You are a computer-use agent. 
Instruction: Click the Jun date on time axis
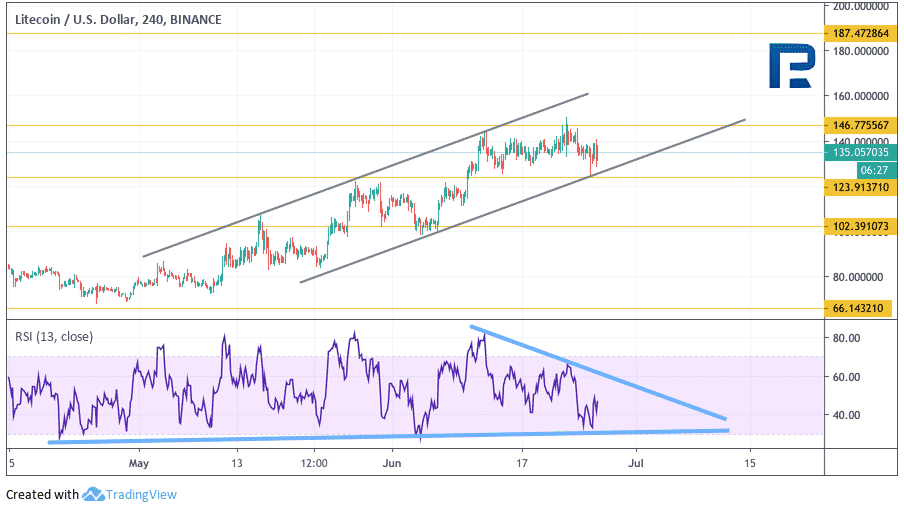tap(391, 463)
